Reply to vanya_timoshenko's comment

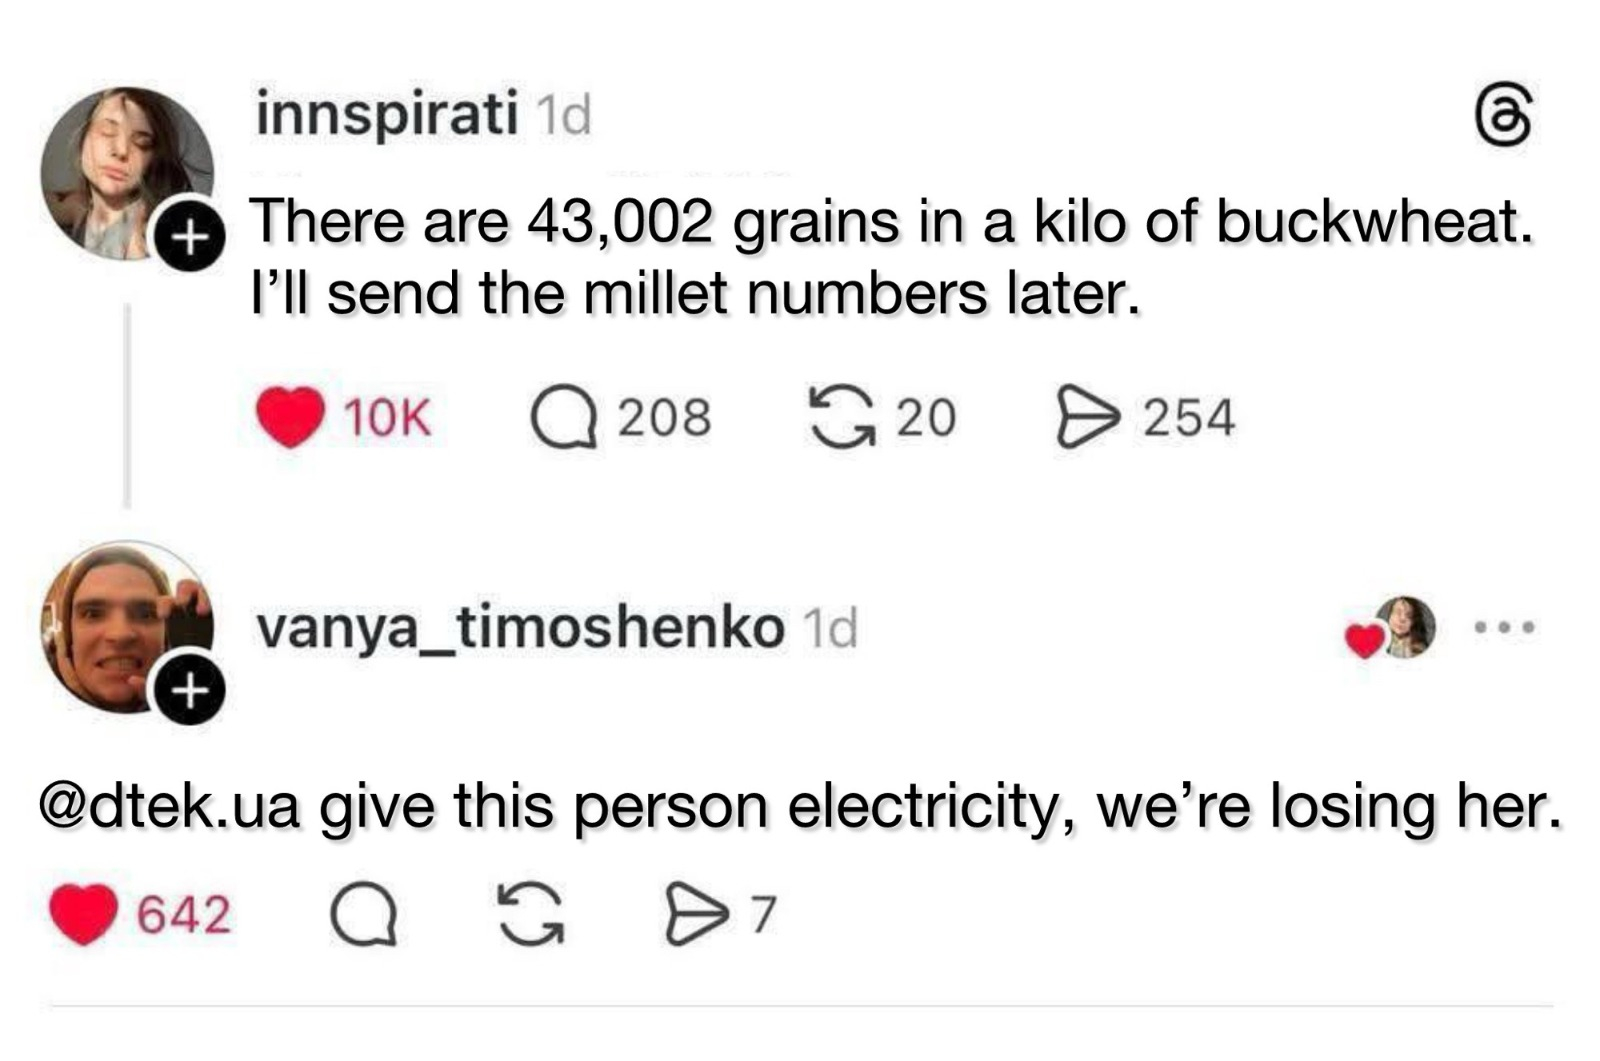tap(364, 914)
